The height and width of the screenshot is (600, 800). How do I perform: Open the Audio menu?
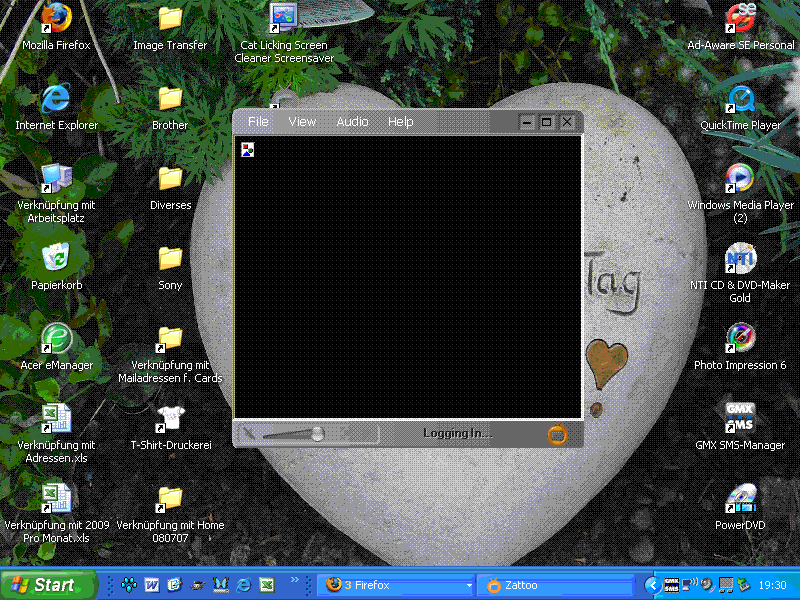point(352,122)
